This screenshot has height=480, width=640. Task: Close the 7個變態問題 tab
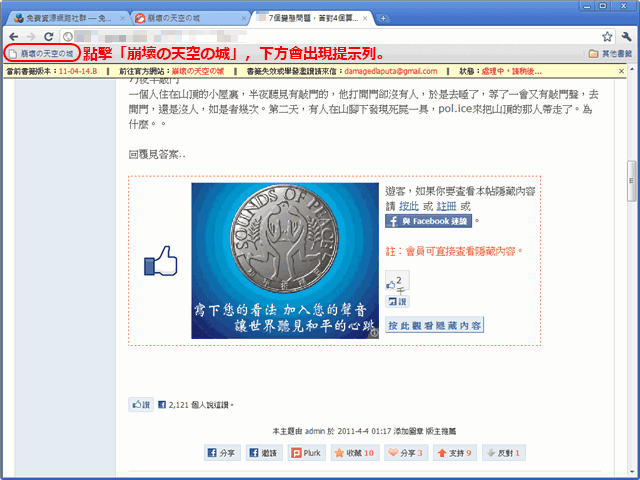365,18
